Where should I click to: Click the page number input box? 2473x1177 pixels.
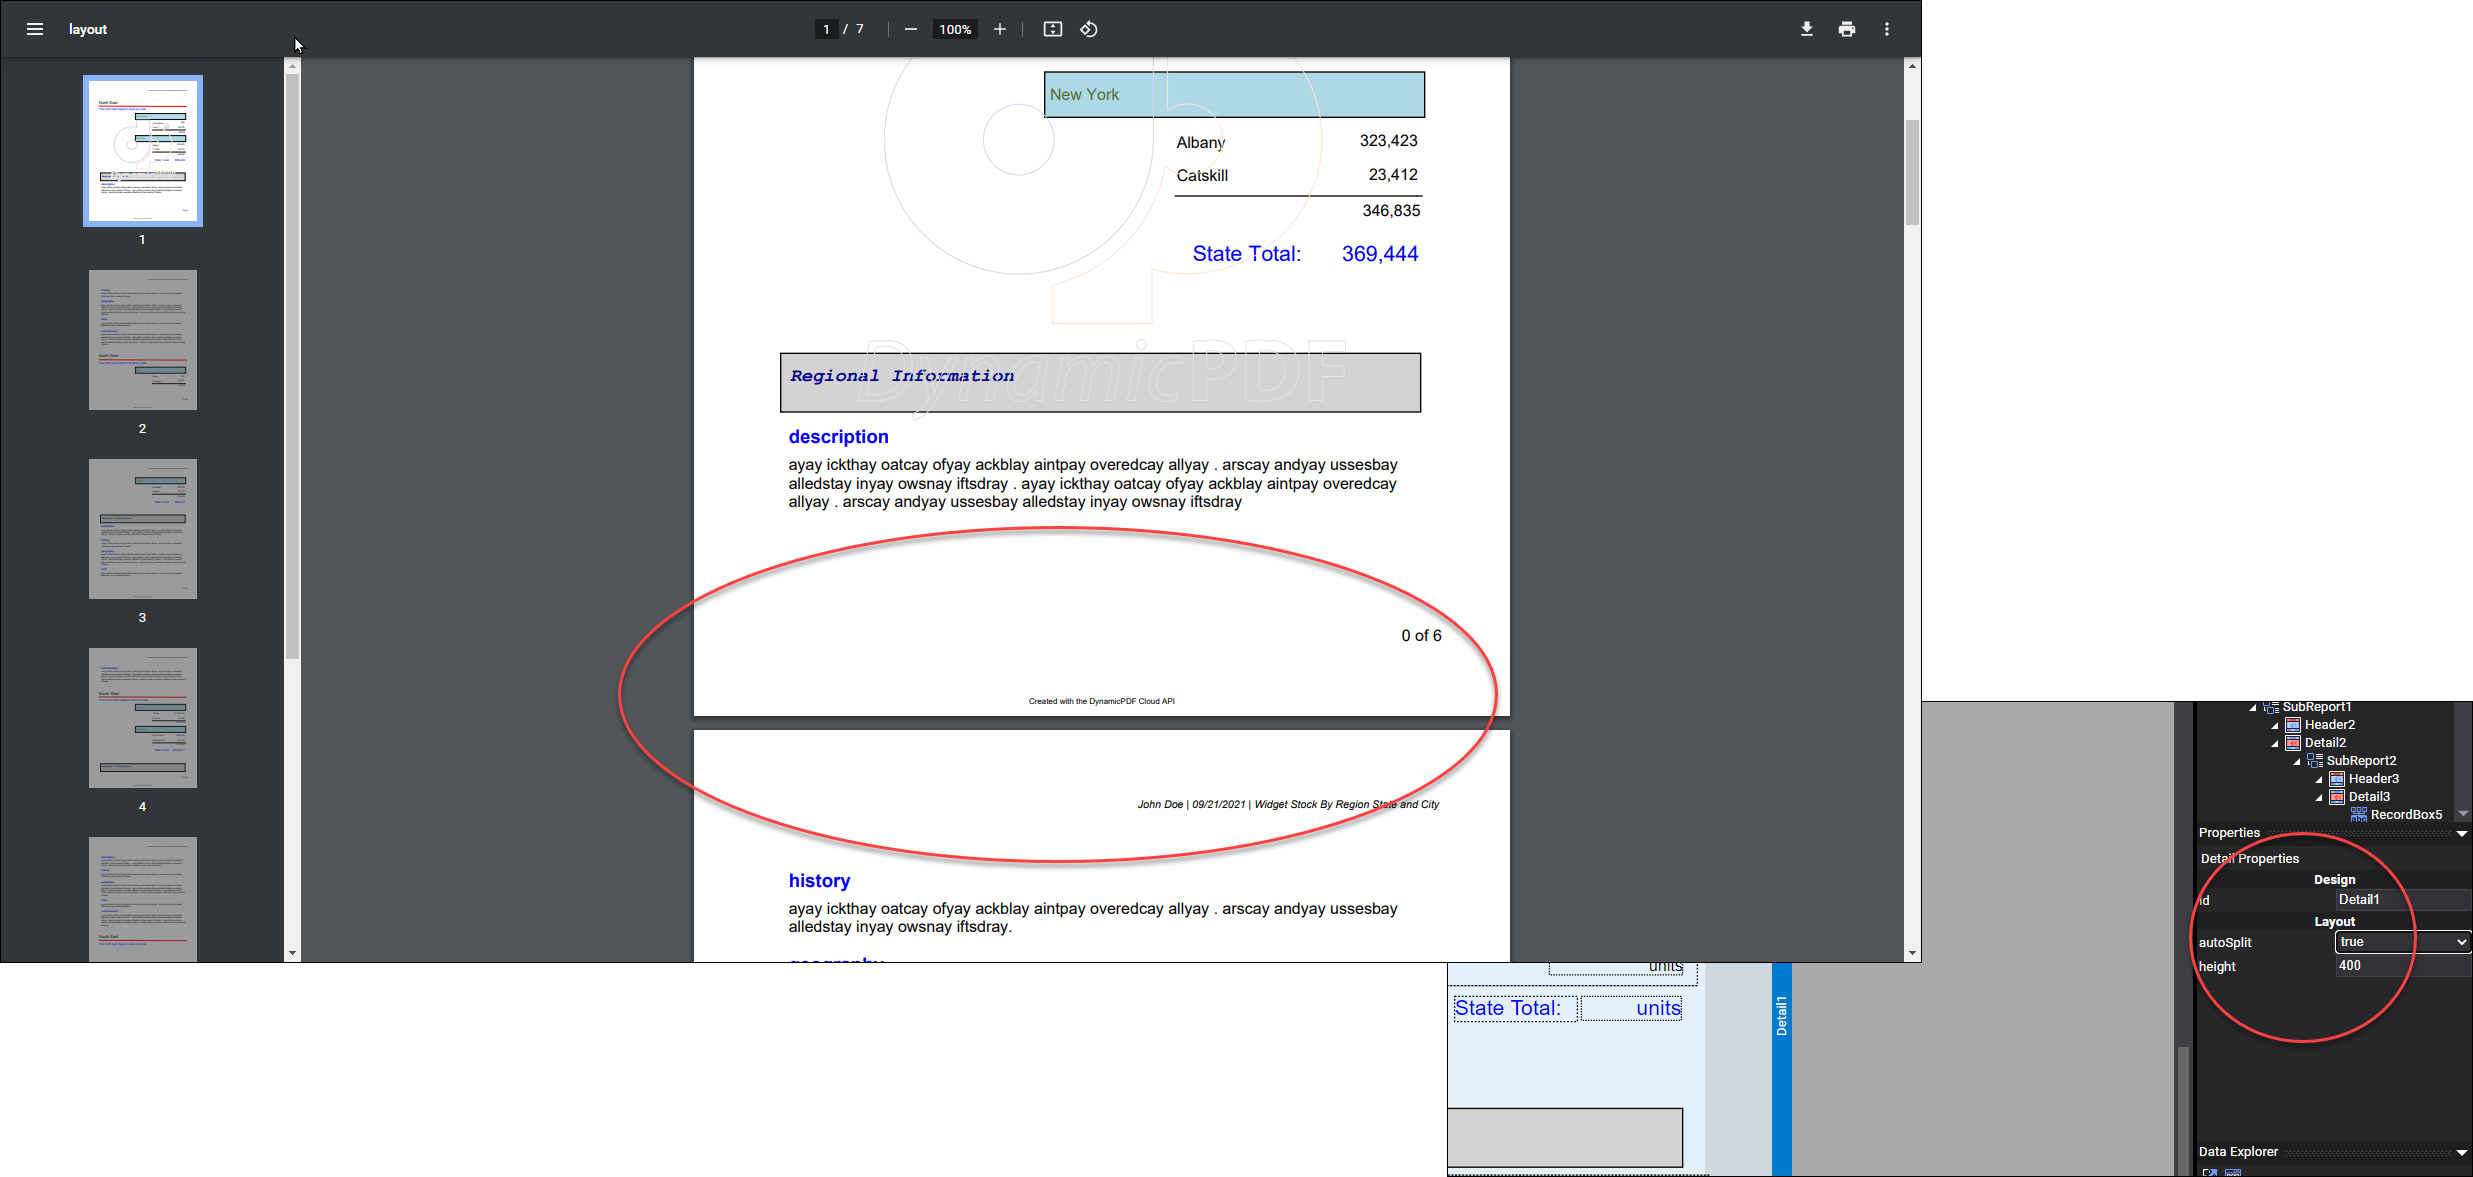click(826, 29)
